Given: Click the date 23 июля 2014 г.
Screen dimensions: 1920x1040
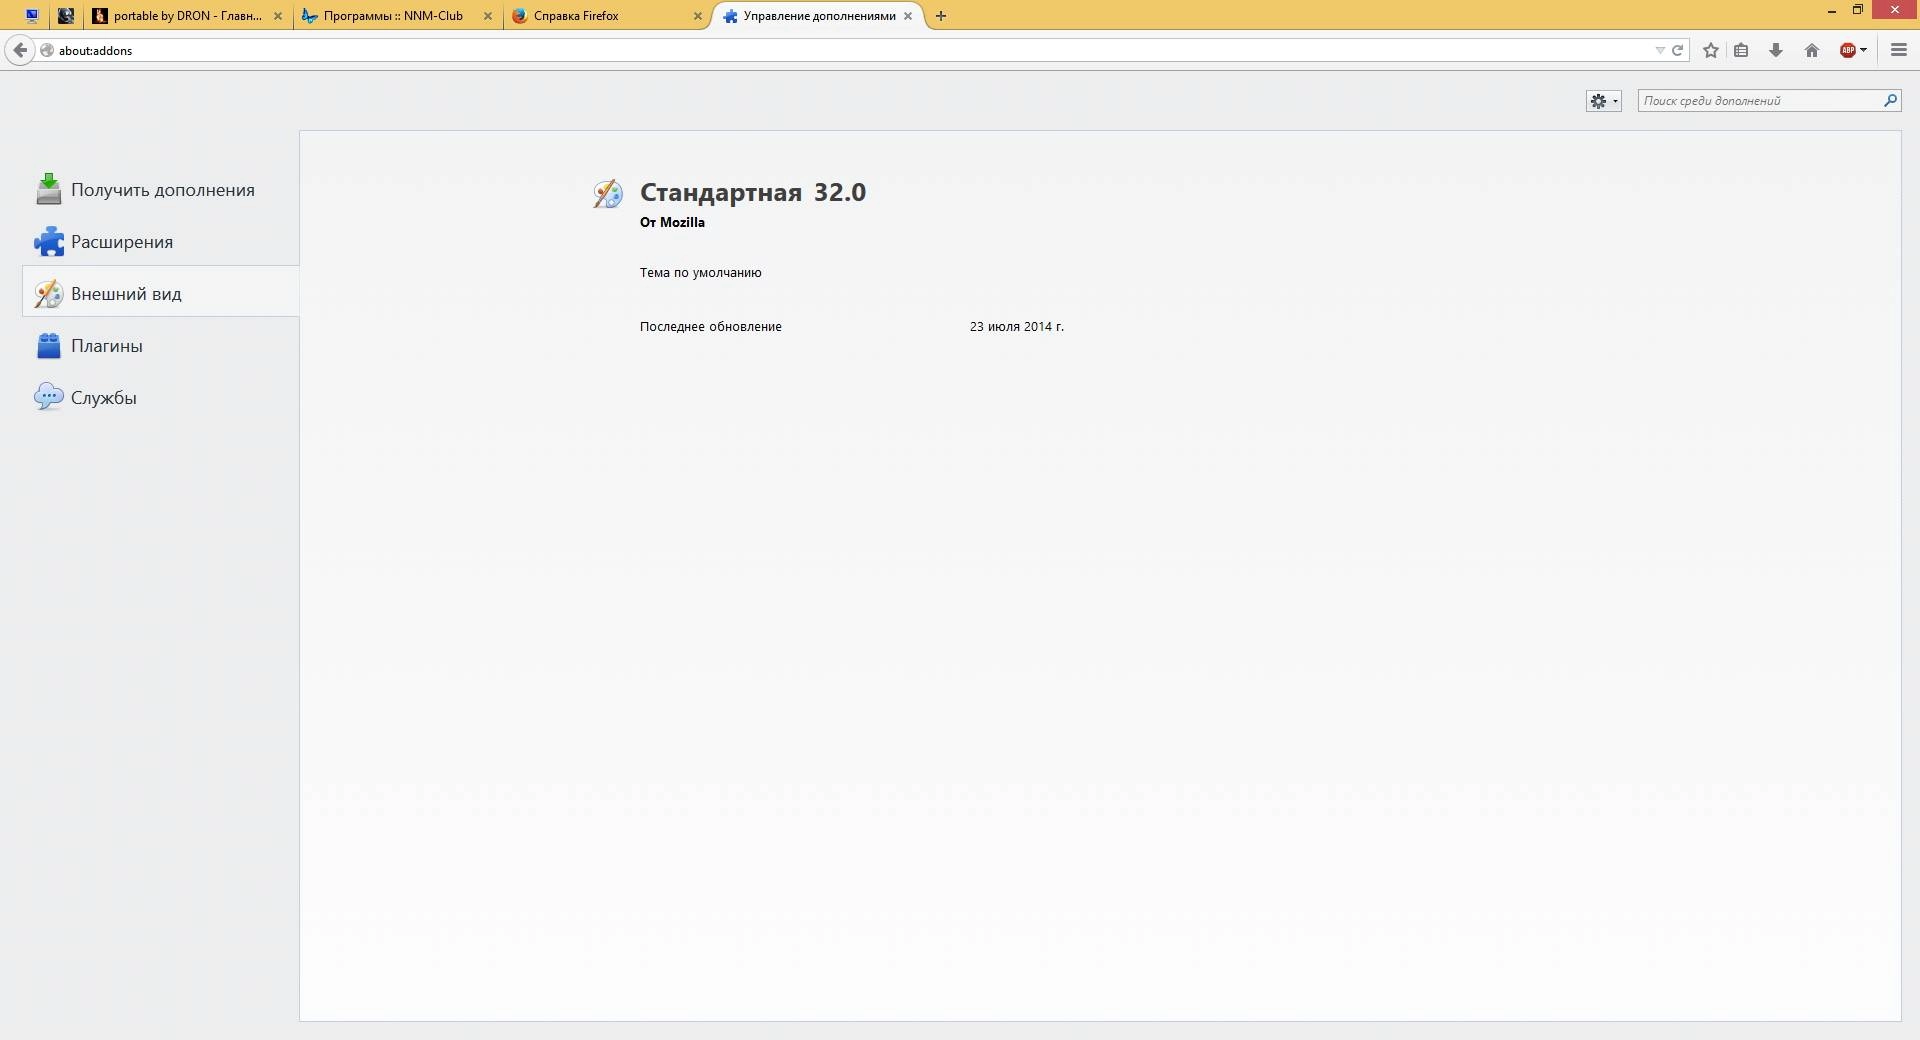Looking at the screenshot, I should (x=1017, y=327).
